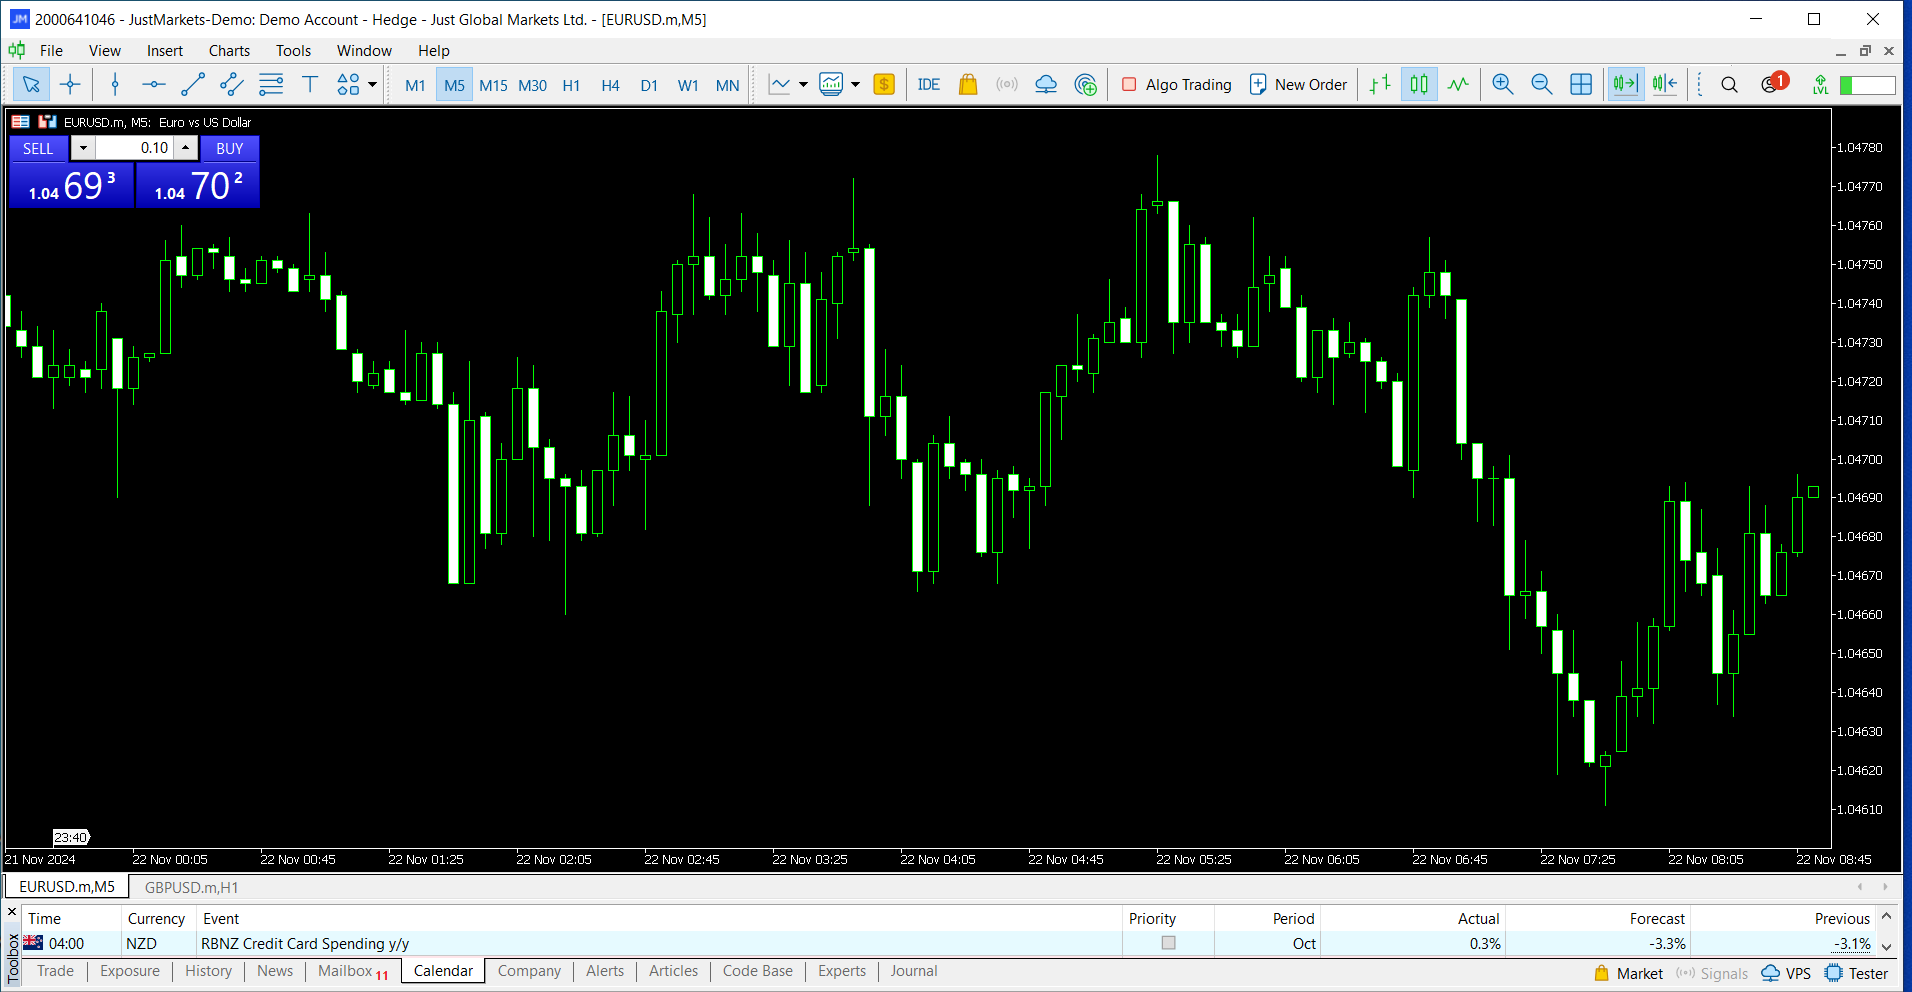
Task: Open the chart type line dropdown arrow
Action: 803,85
